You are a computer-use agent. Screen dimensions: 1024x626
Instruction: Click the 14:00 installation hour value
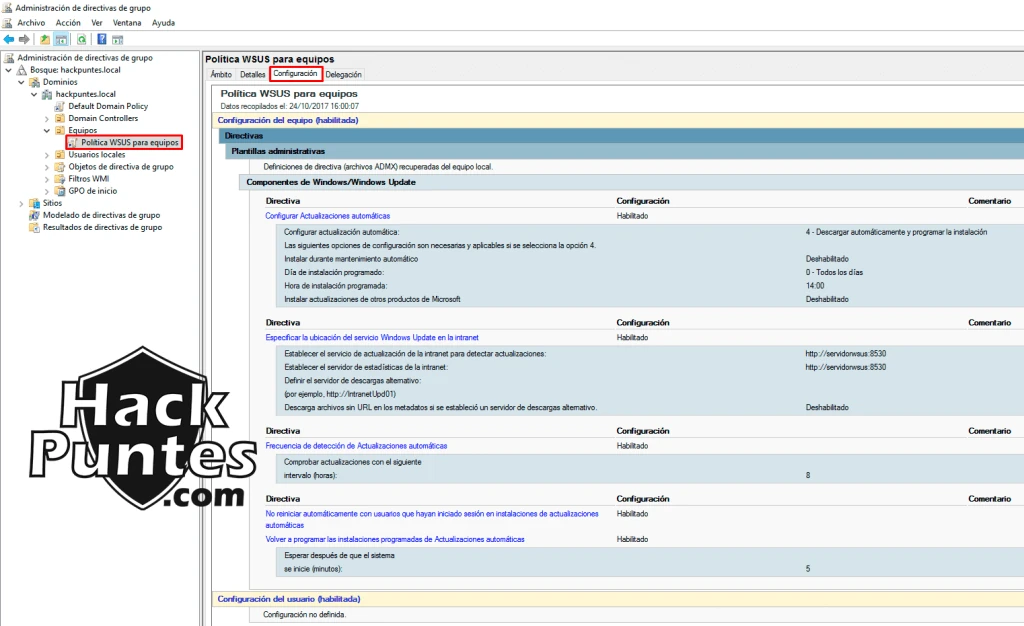[814, 286]
